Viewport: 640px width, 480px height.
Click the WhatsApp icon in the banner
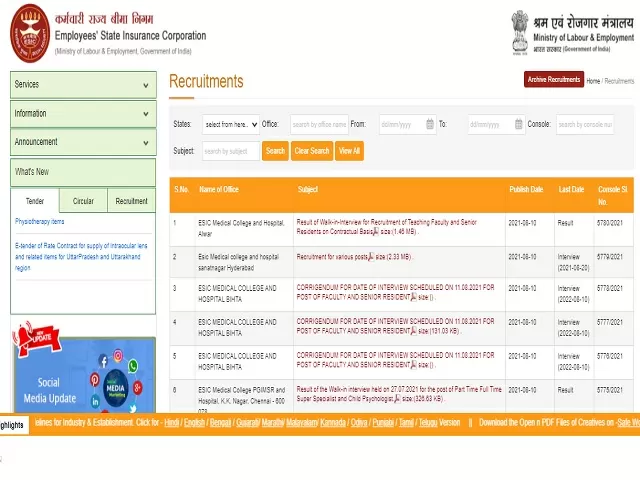(x=132, y=367)
